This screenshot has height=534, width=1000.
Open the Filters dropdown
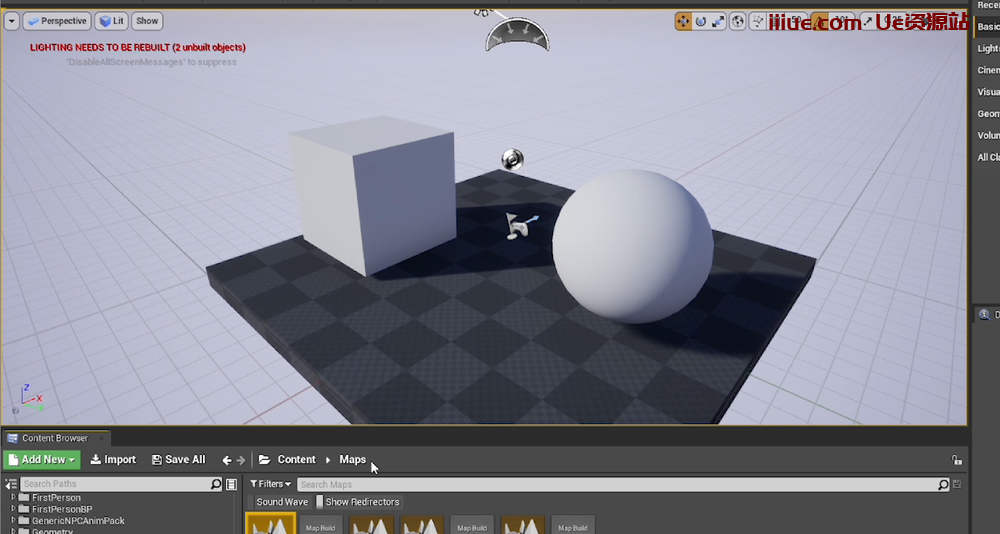point(270,484)
